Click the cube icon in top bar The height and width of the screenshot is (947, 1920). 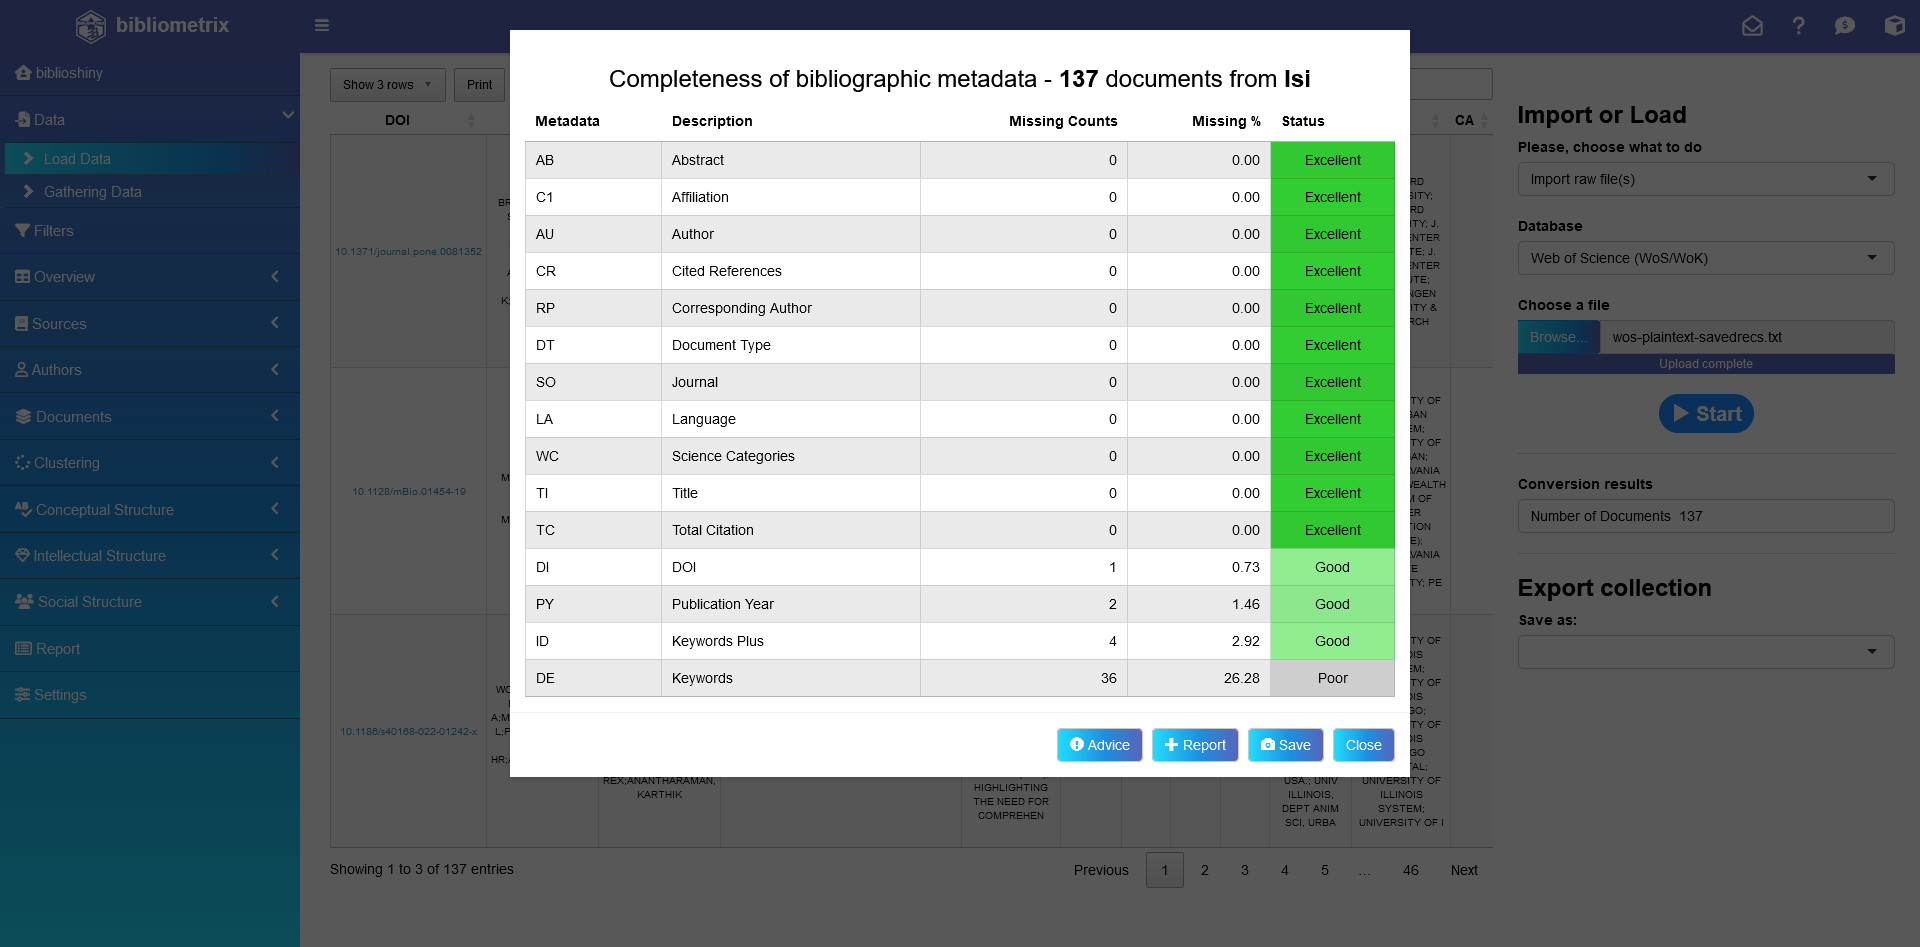point(1894,26)
